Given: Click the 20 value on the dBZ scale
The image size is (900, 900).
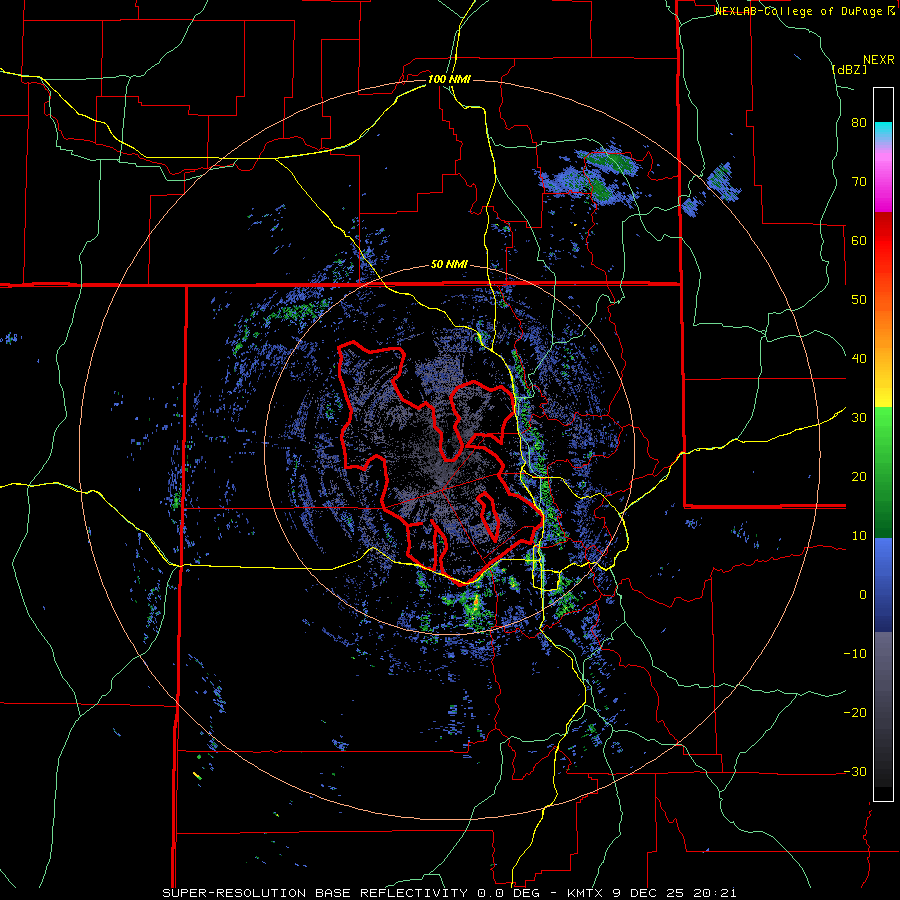Looking at the screenshot, I should [x=859, y=477].
